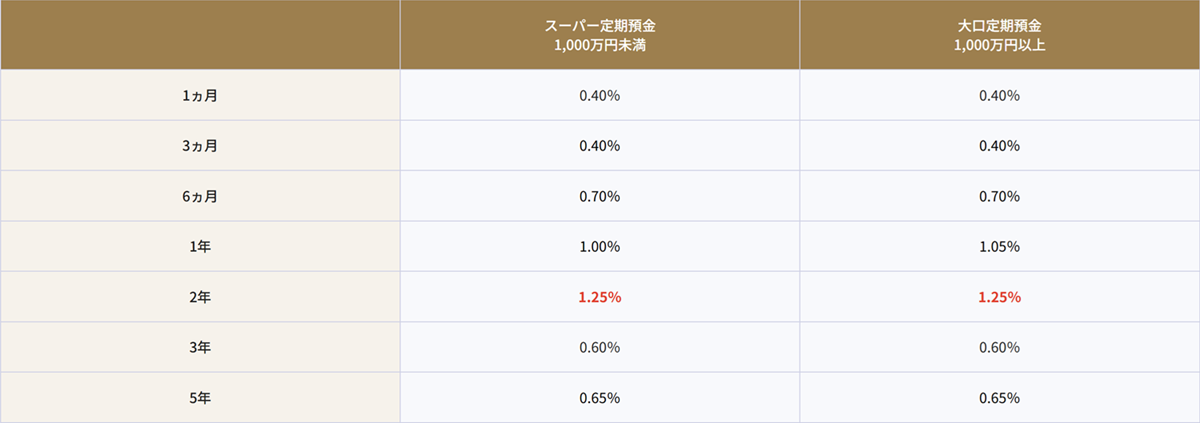Image resolution: width=1200 pixels, height=423 pixels.
Task: Click the 大口定期 0.40% rate for 3ヵ月
Action: [999, 146]
